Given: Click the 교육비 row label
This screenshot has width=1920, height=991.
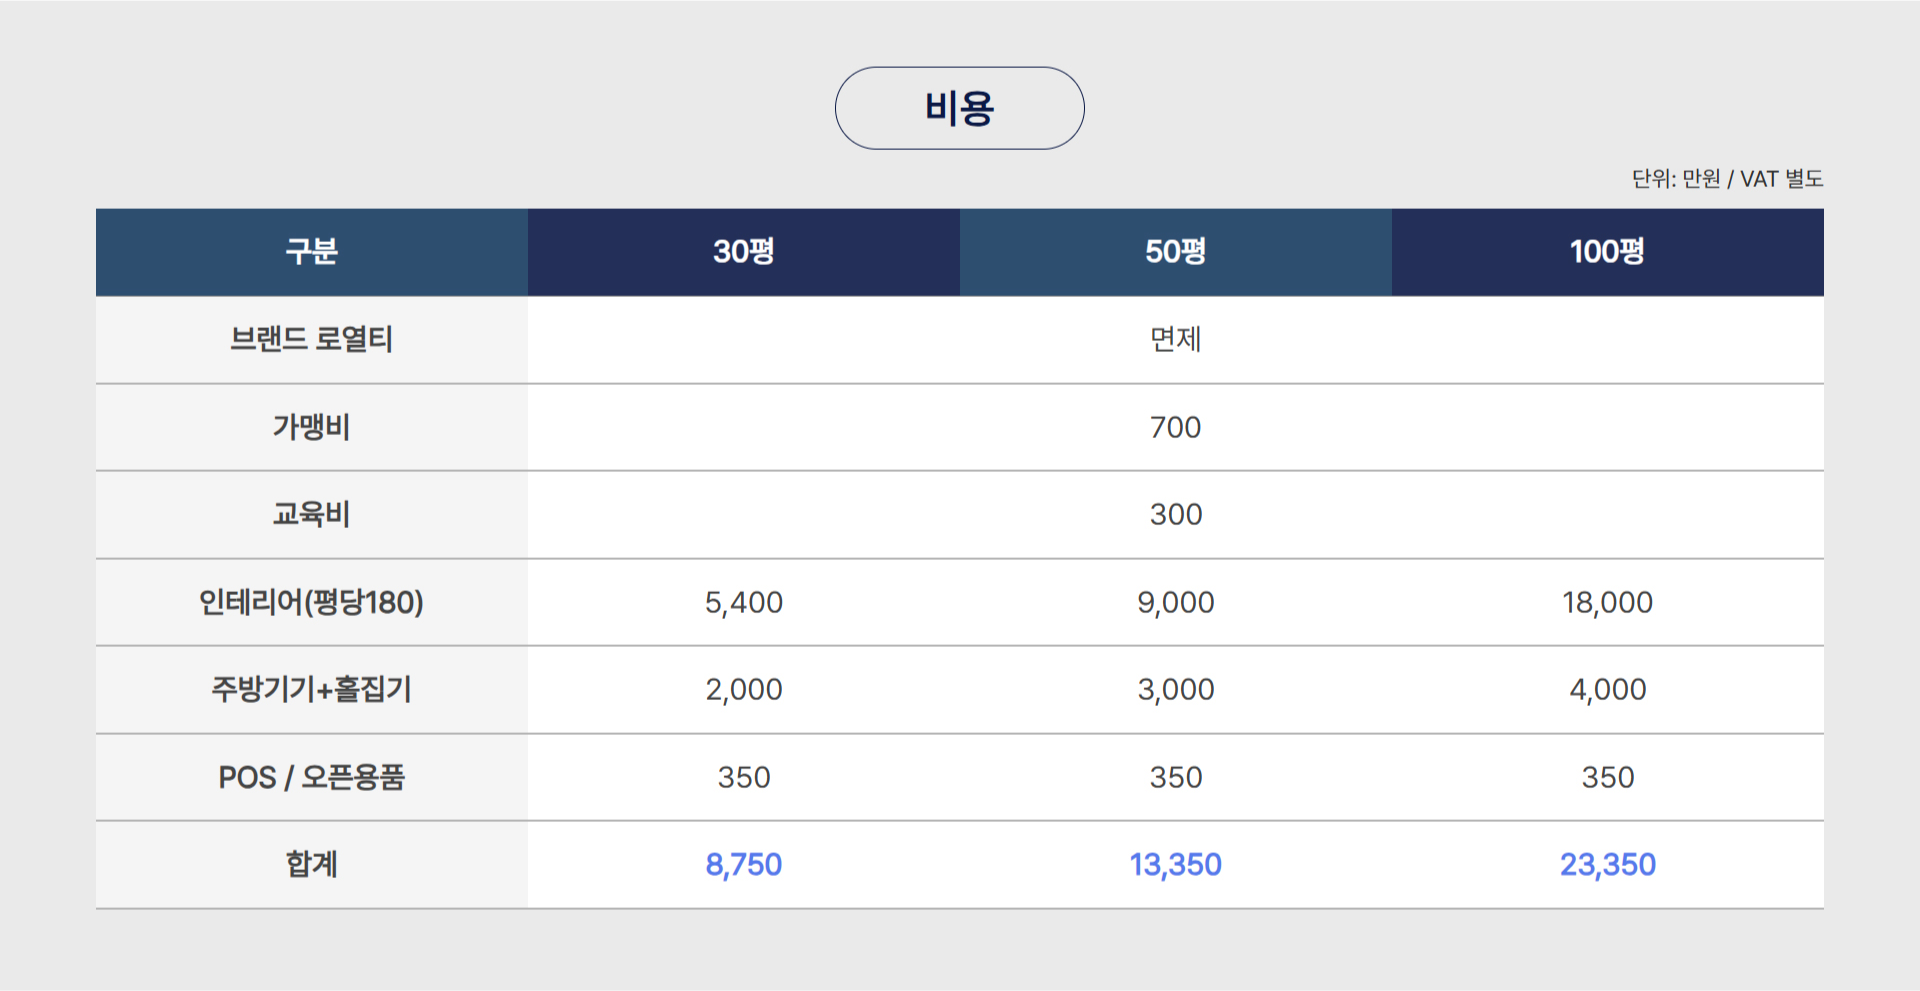Looking at the screenshot, I should [312, 514].
